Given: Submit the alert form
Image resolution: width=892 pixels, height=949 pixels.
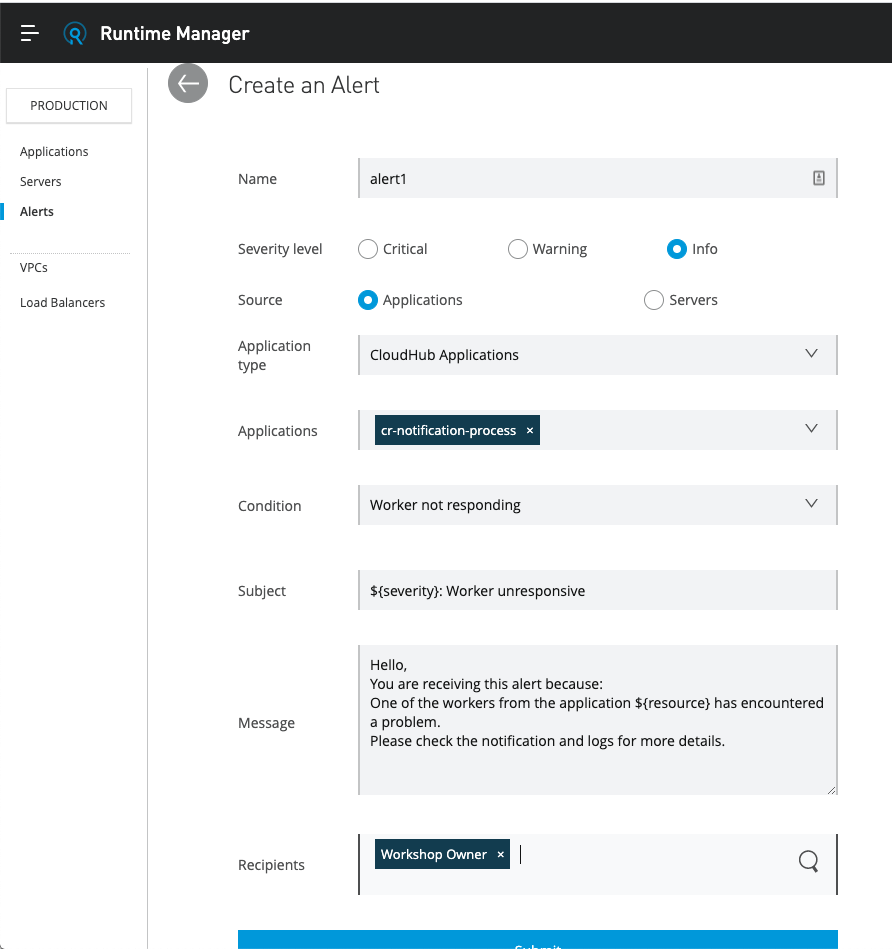Looking at the screenshot, I should tap(537, 941).
